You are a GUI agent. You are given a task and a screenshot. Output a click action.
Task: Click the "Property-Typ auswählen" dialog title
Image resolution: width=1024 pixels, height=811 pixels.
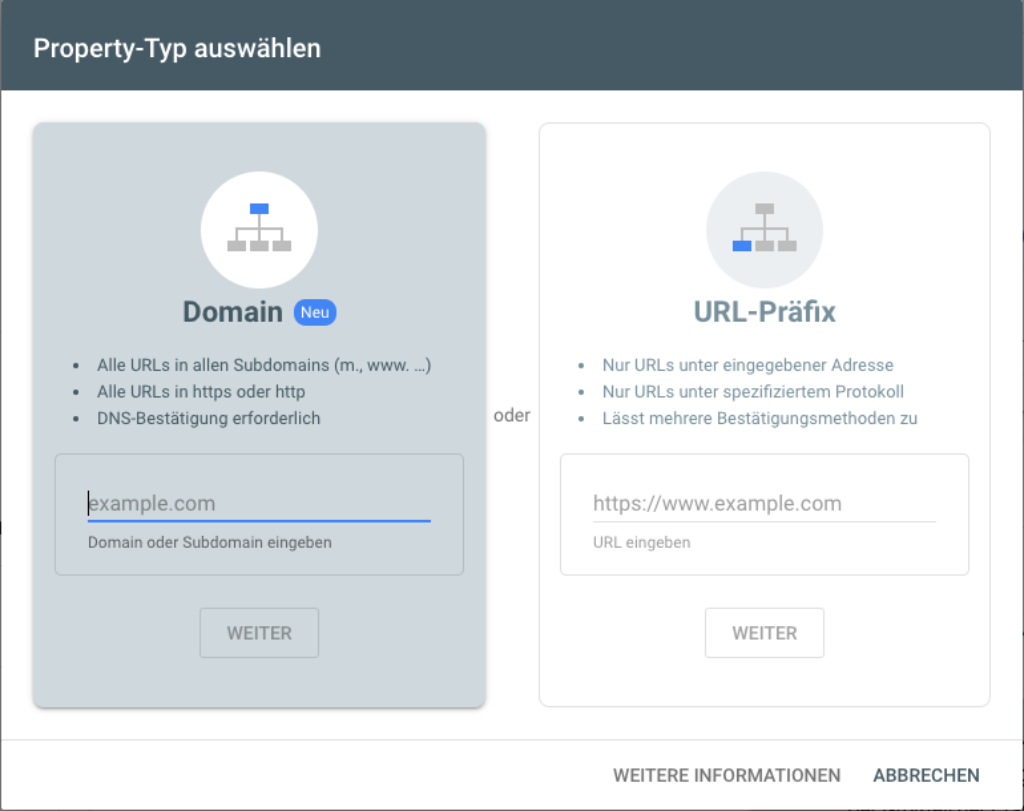pyautogui.click(x=177, y=48)
